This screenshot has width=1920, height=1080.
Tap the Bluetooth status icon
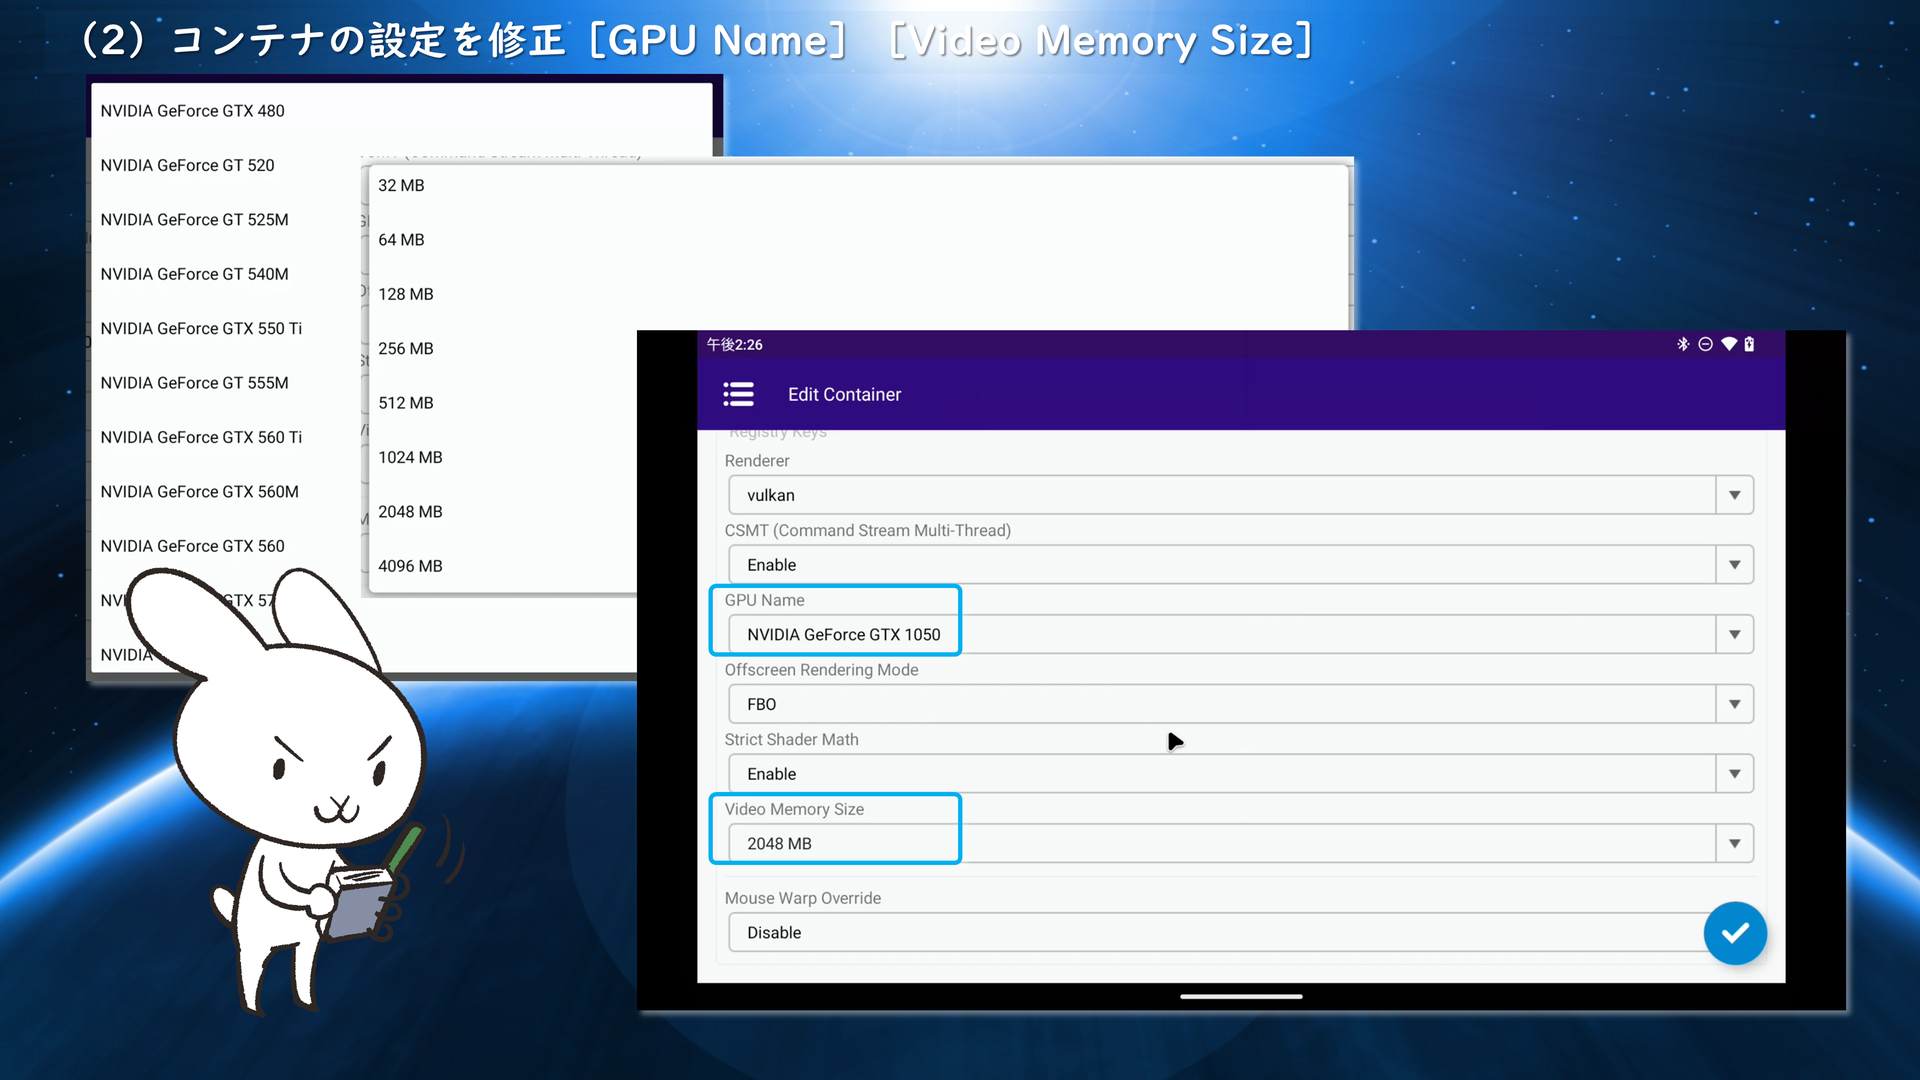(1683, 344)
